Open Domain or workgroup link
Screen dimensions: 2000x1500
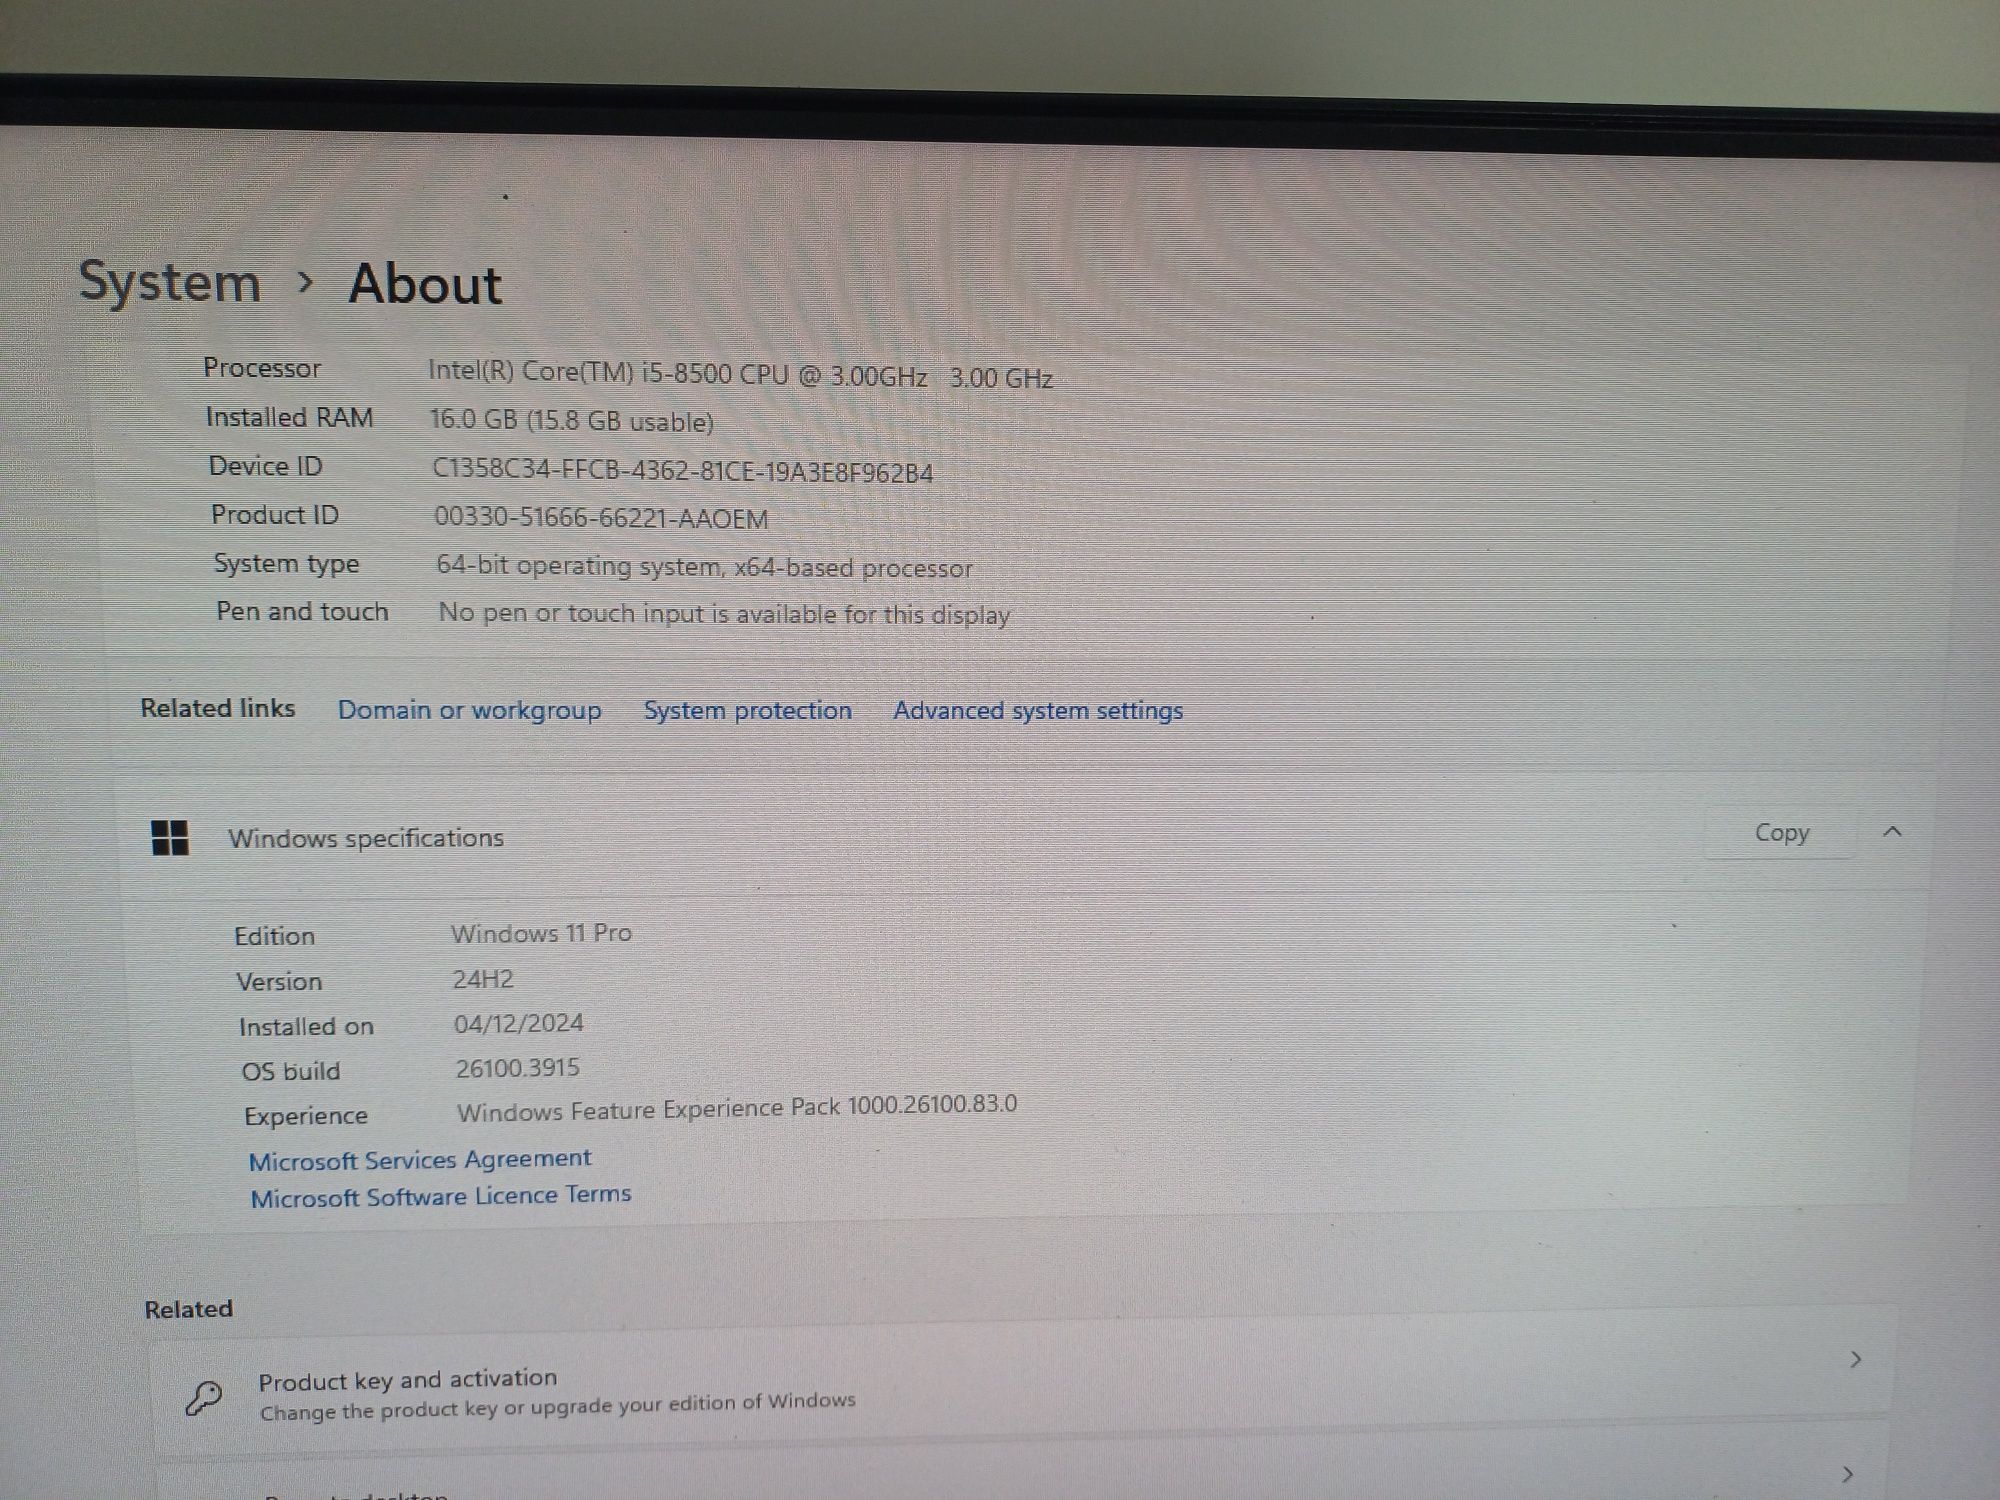click(x=469, y=710)
